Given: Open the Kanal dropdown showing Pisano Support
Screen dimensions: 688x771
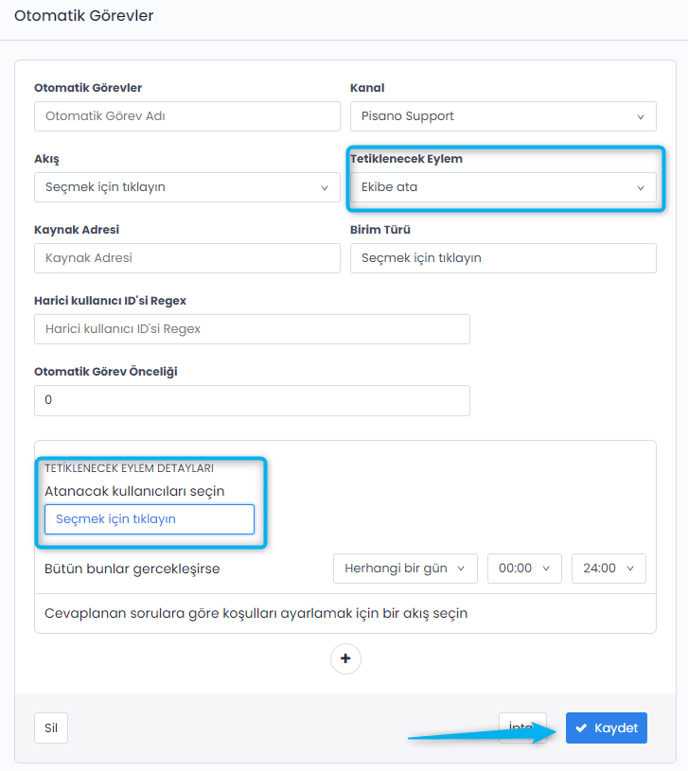Looking at the screenshot, I should tap(503, 116).
